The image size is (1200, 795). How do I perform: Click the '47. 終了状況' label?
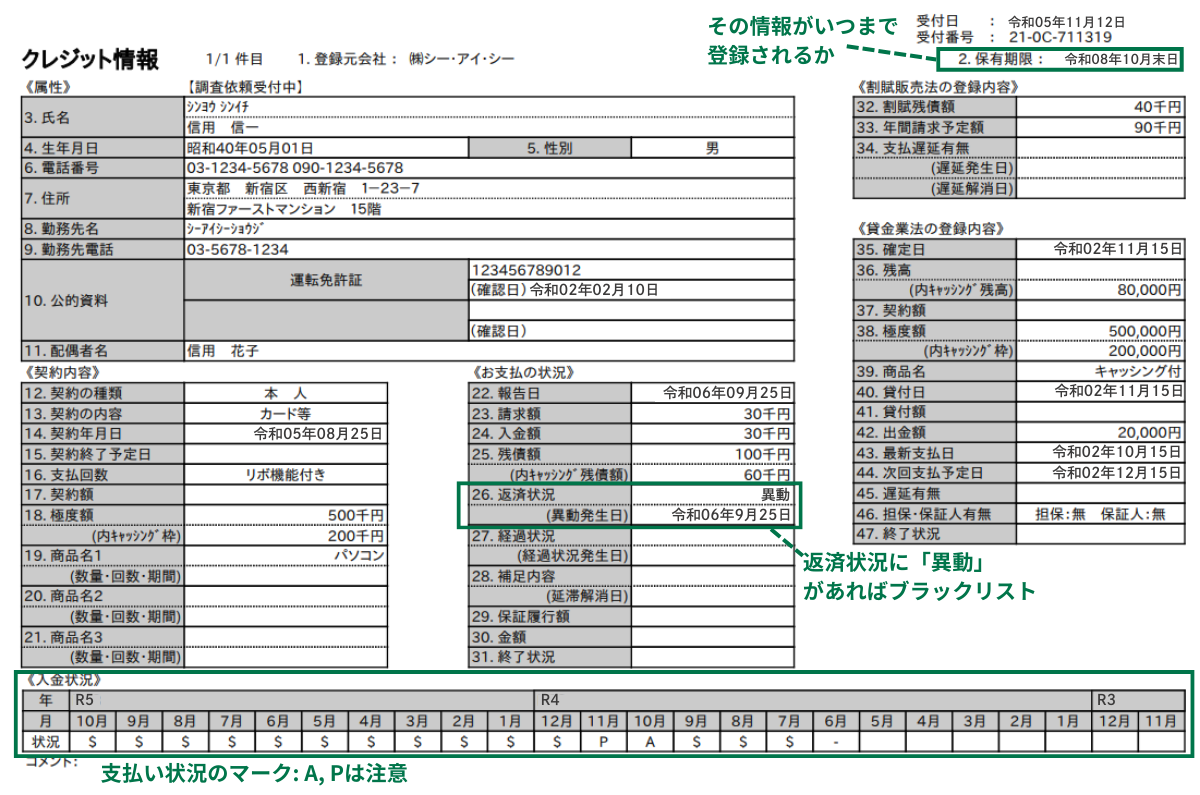point(897,534)
